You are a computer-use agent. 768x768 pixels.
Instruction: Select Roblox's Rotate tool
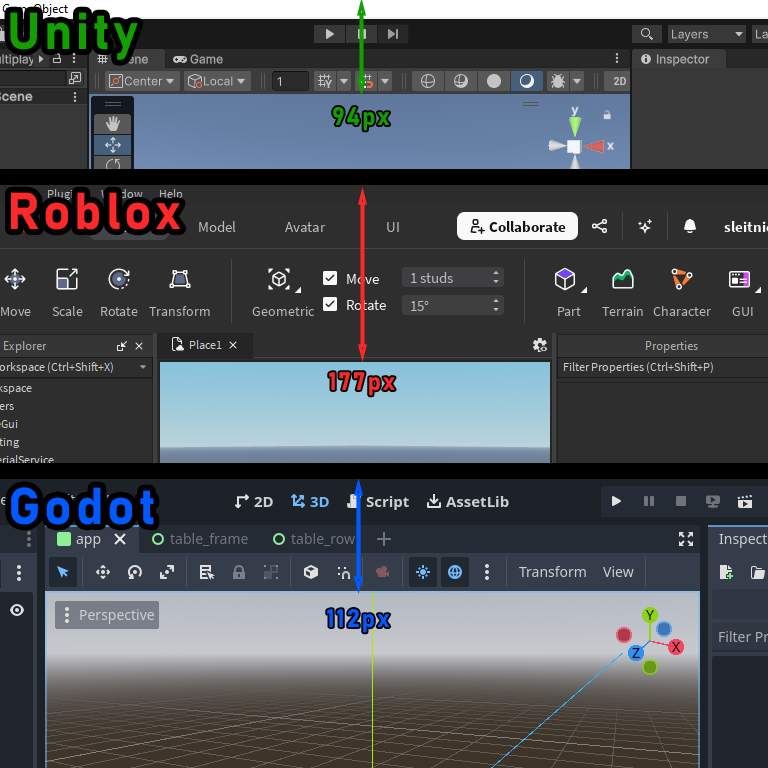(119, 292)
